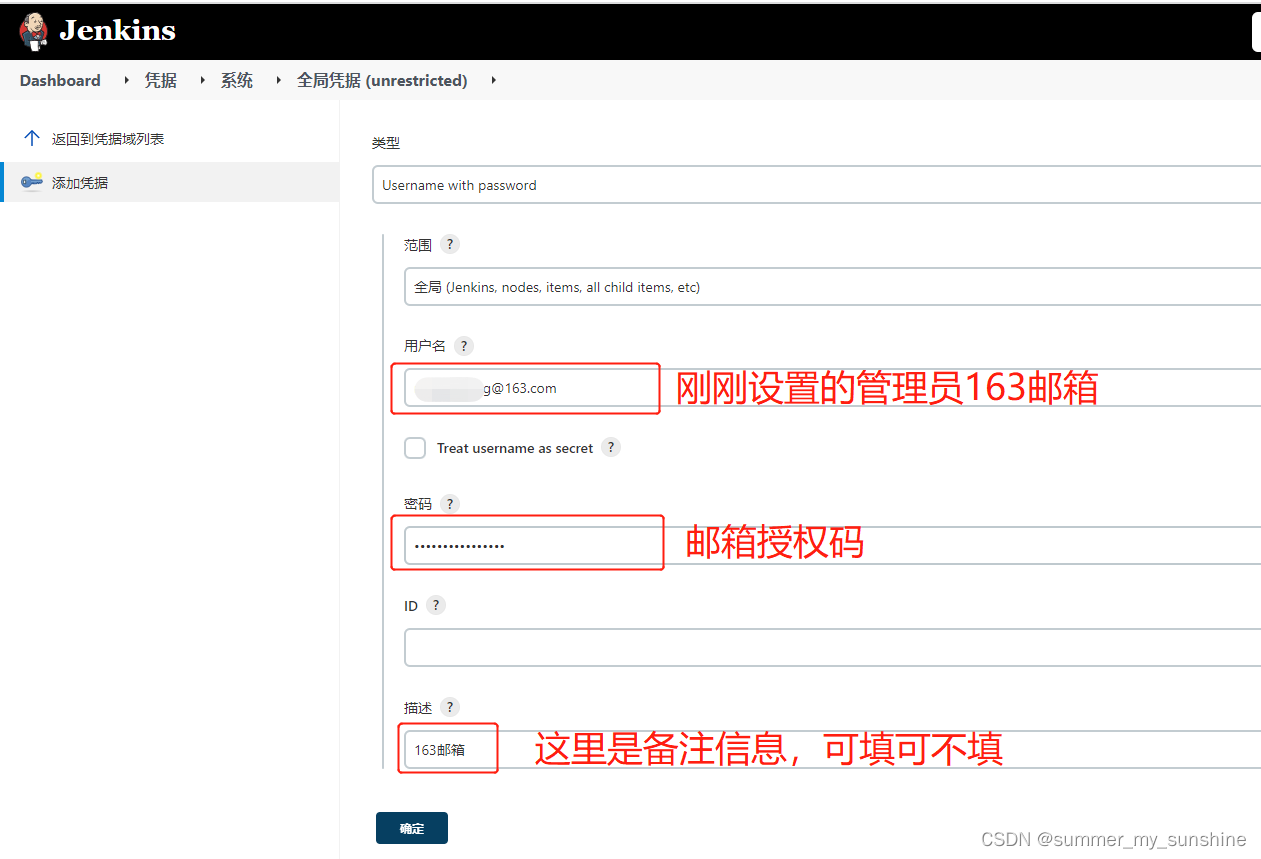Click the 密码 label text

pos(418,505)
